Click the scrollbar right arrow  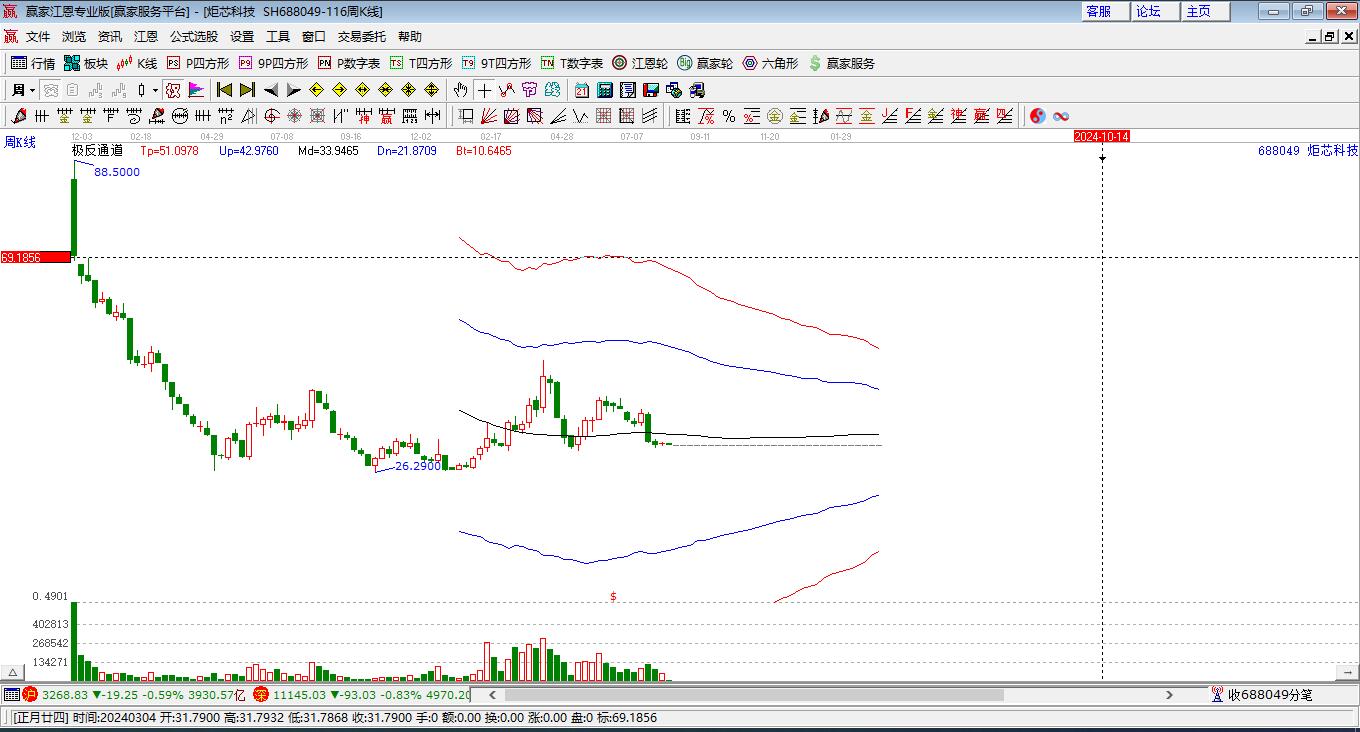pos(1170,695)
